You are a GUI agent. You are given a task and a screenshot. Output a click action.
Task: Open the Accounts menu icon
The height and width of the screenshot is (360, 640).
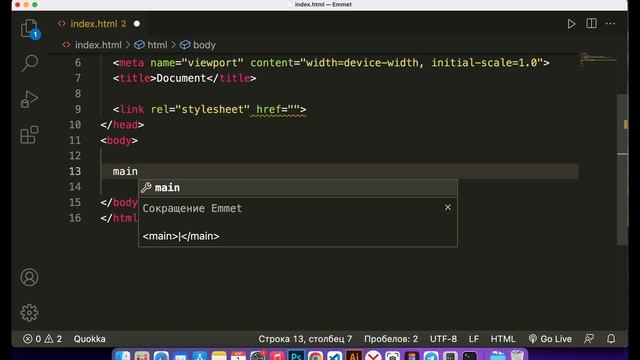coord(29,277)
